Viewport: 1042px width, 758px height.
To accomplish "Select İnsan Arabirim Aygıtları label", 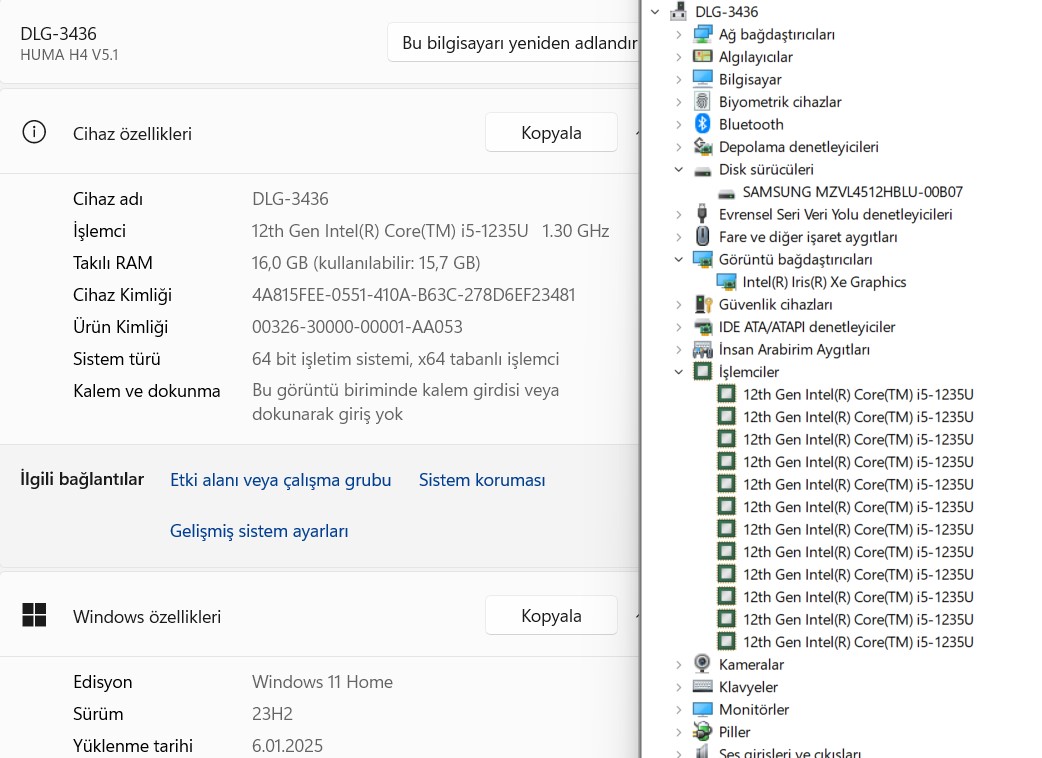I will (x=794, y=349).
